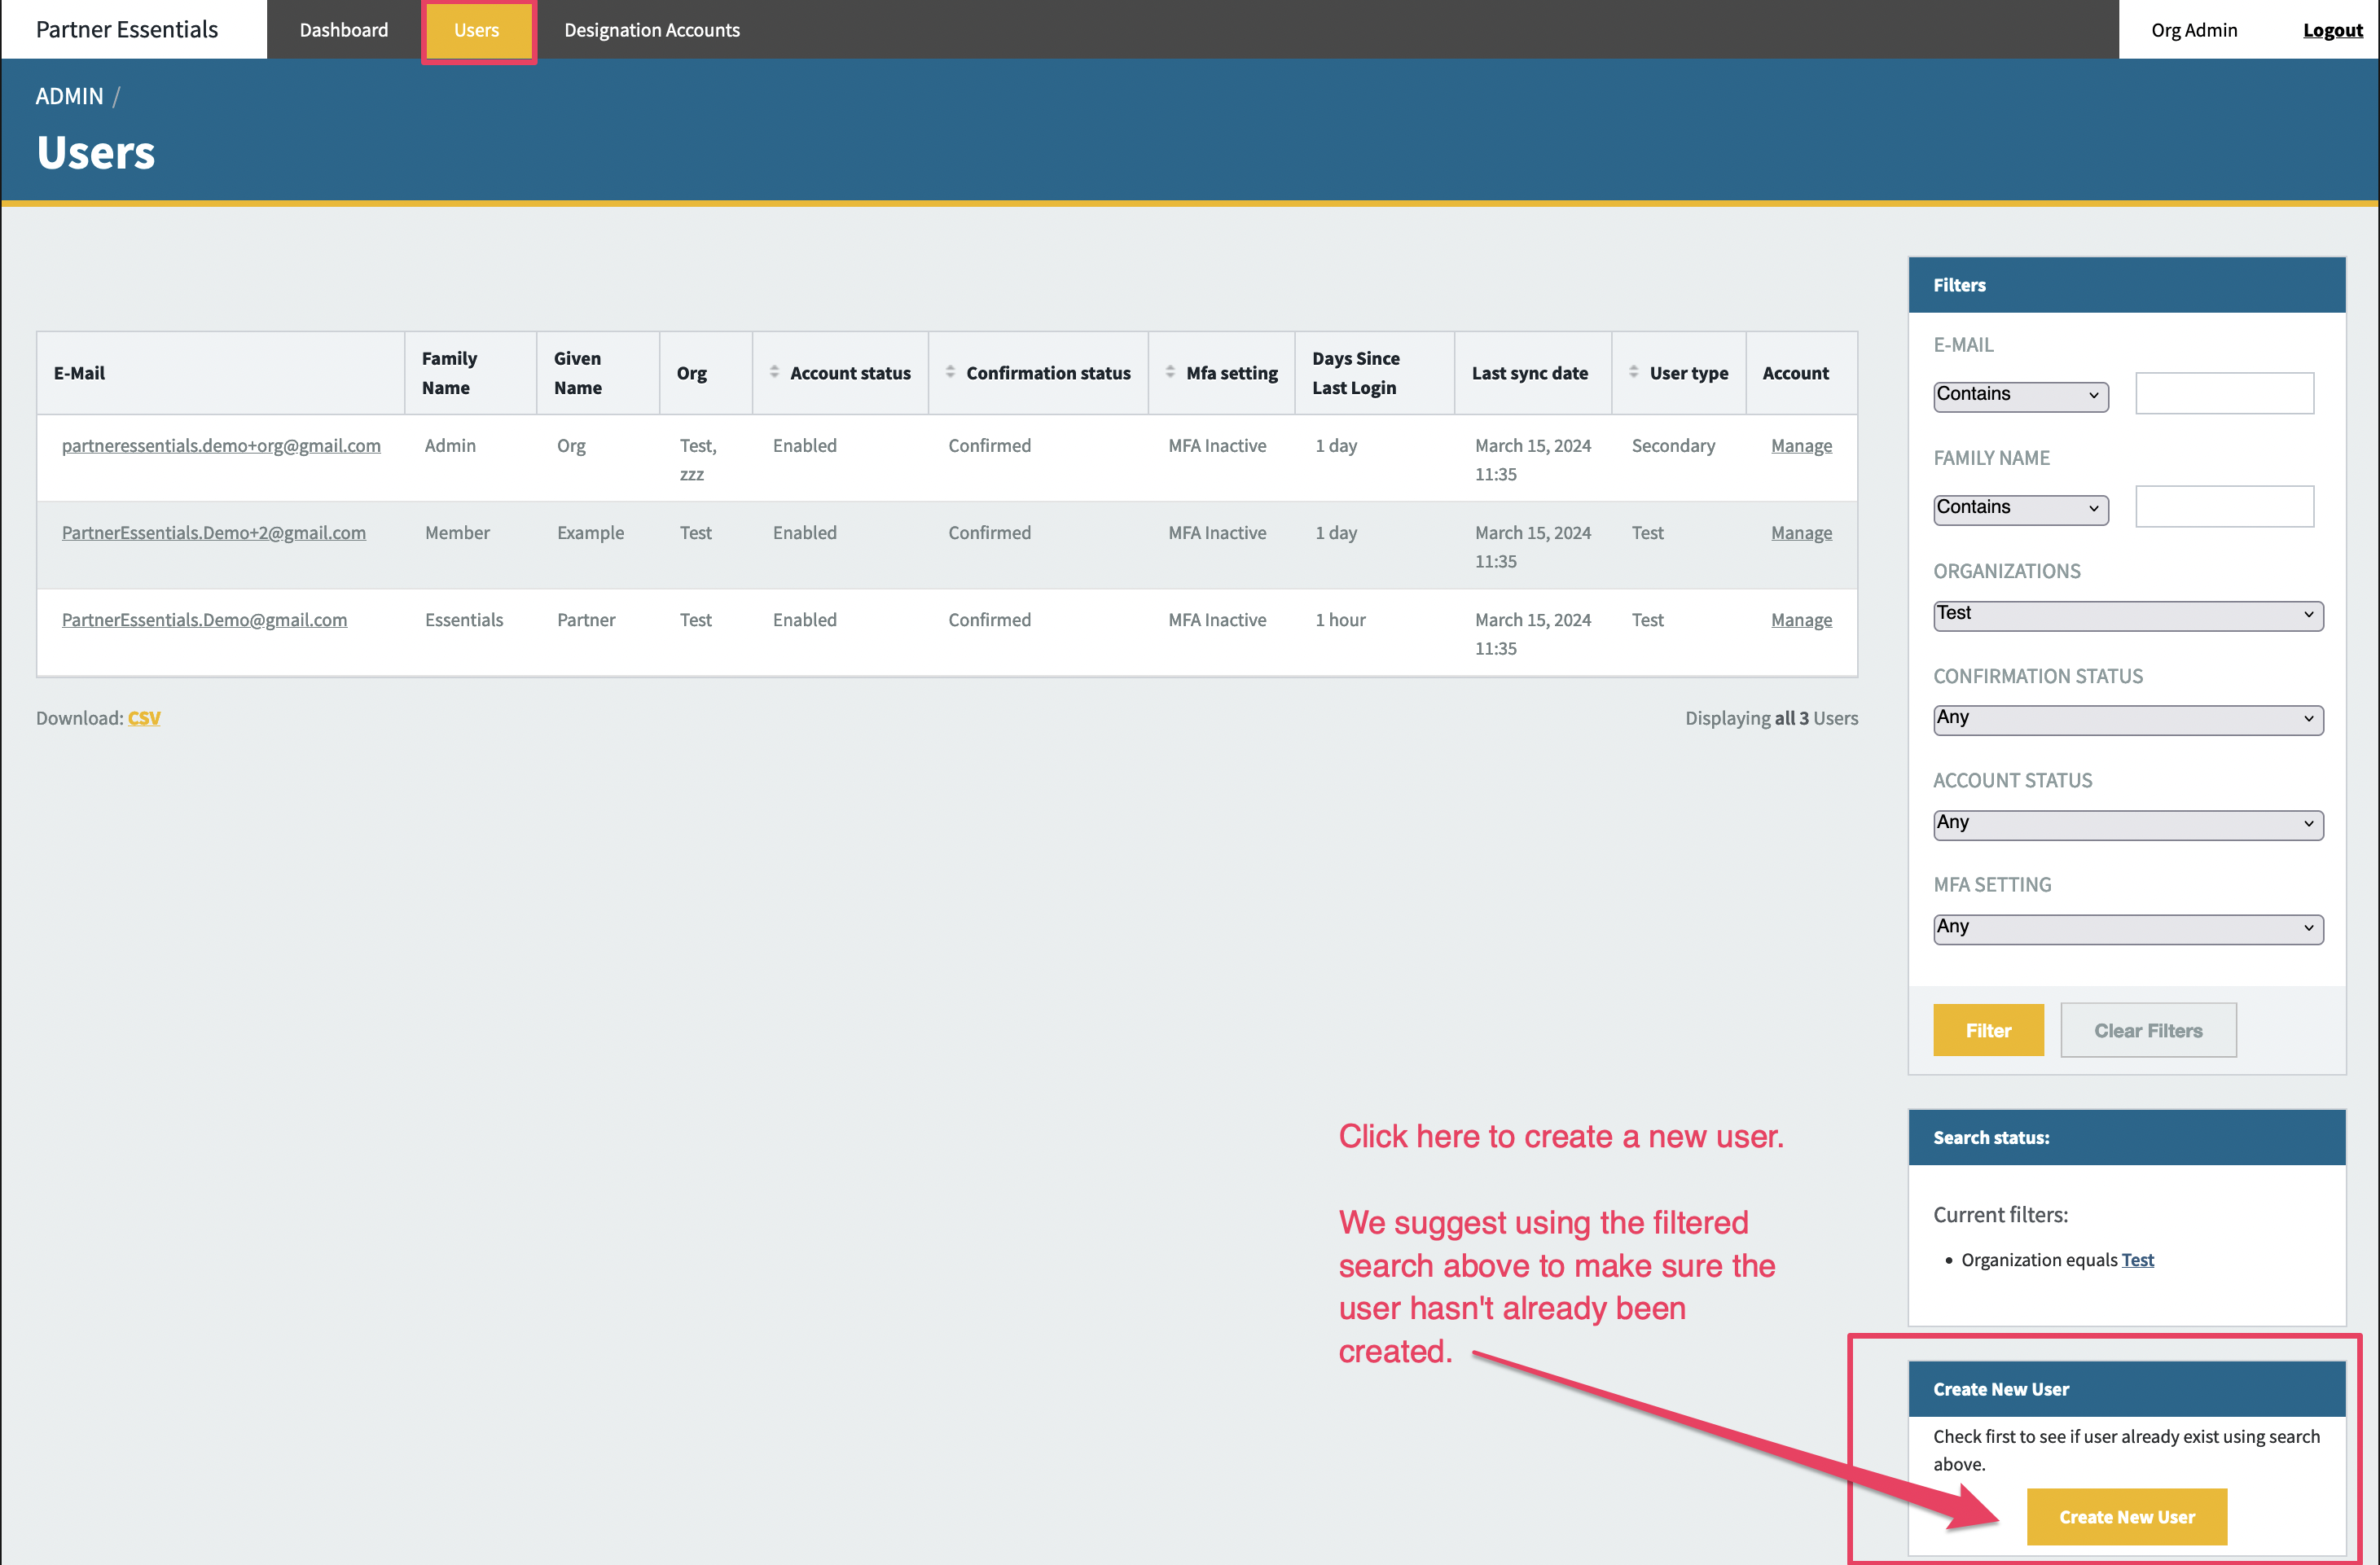Open Family Name Contains match dropdown
2380x1565 pixels.
2020,508
